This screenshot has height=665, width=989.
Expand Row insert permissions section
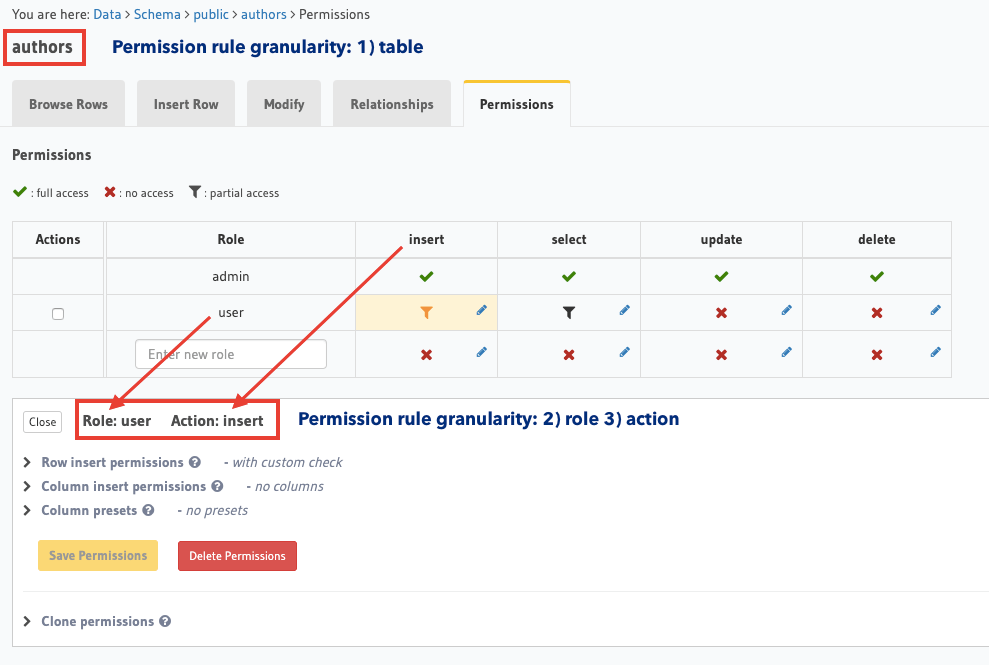click(112, 463)
